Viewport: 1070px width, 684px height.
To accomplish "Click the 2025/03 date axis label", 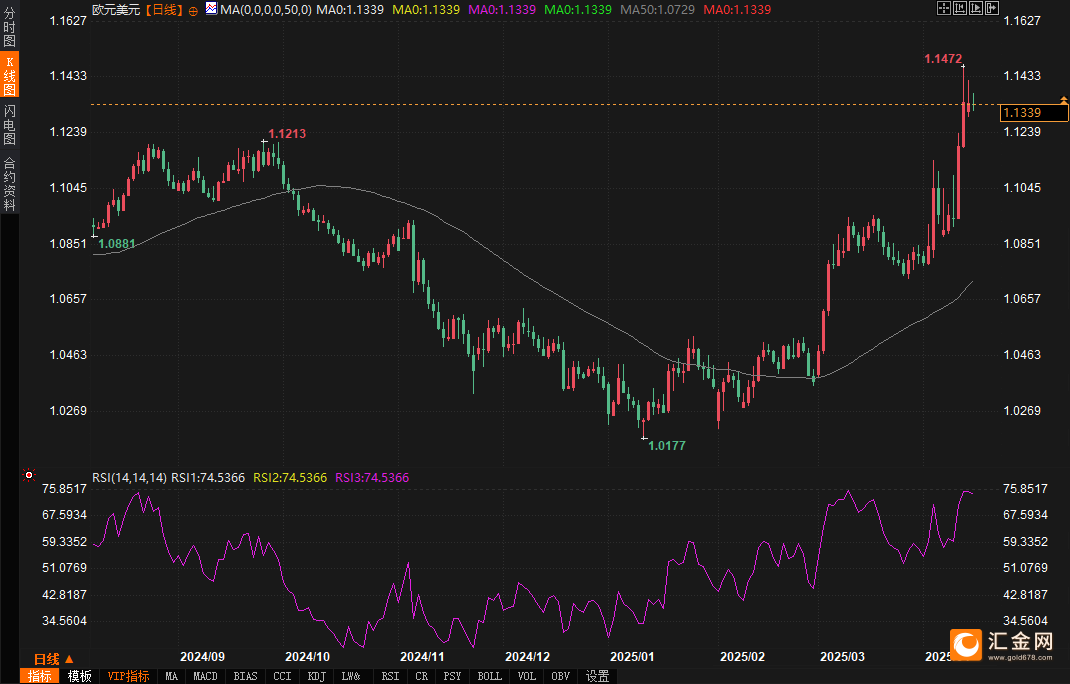I will pyautogui.click(x=843, y=657).
